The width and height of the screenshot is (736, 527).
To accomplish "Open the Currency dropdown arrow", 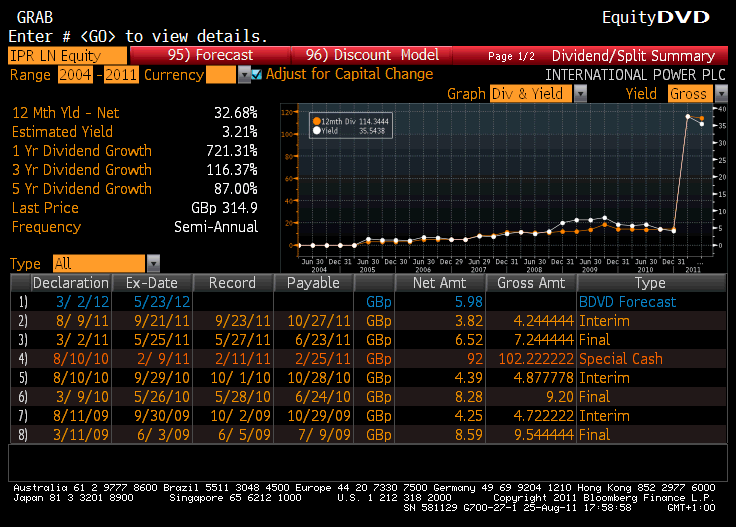I will pos(244,75).
